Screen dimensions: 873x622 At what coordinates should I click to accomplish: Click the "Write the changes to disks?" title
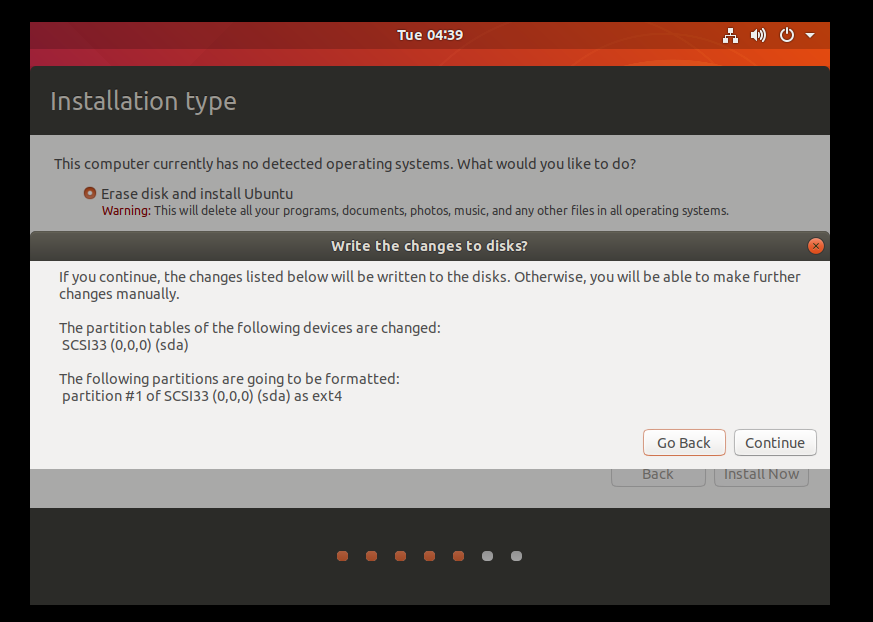click(429, 246)
